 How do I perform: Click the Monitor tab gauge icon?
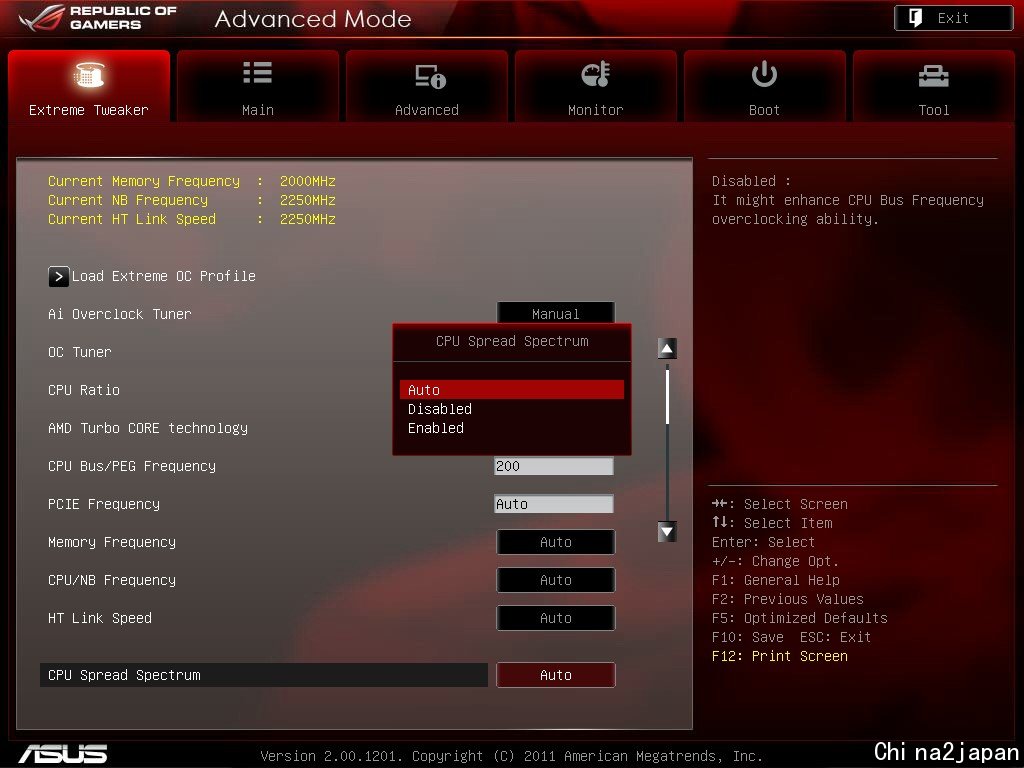(x=596, y=74)
